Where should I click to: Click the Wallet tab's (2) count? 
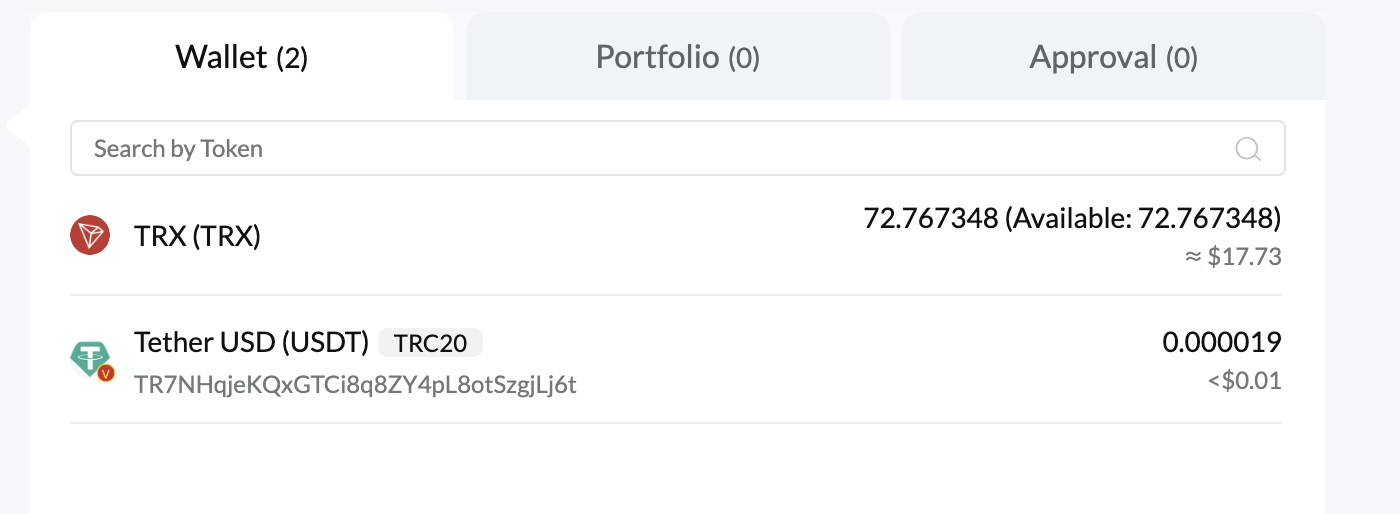pos(292,58)
